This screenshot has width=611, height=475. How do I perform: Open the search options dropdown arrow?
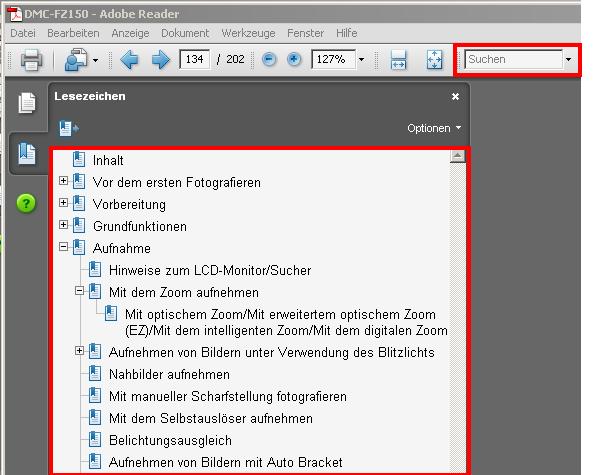pos(569,60)
